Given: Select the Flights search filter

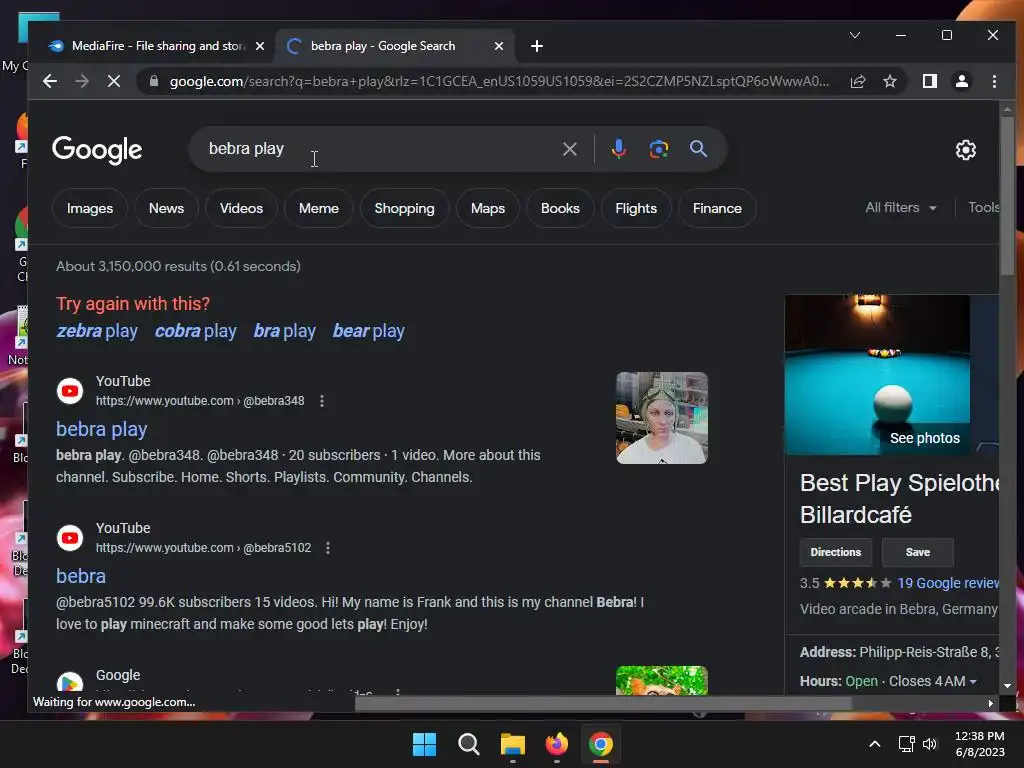Looking at the screenshot, I should click(635, 208).
